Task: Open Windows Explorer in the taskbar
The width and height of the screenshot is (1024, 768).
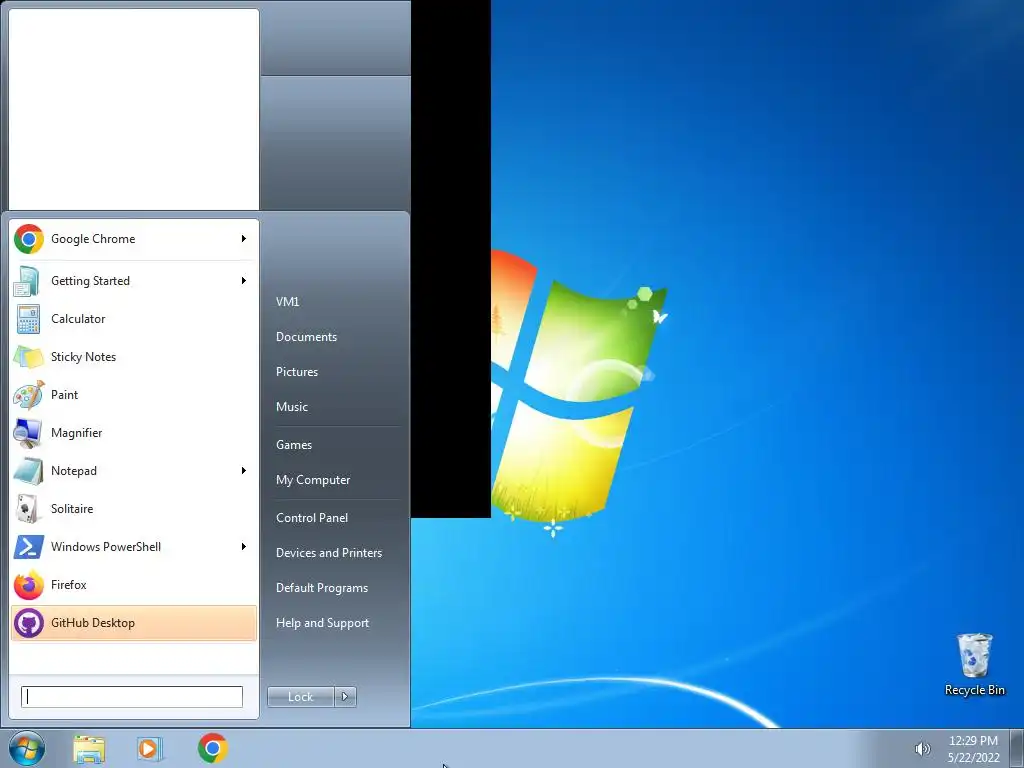Action: pyautogui.click(x=89, y=748)
